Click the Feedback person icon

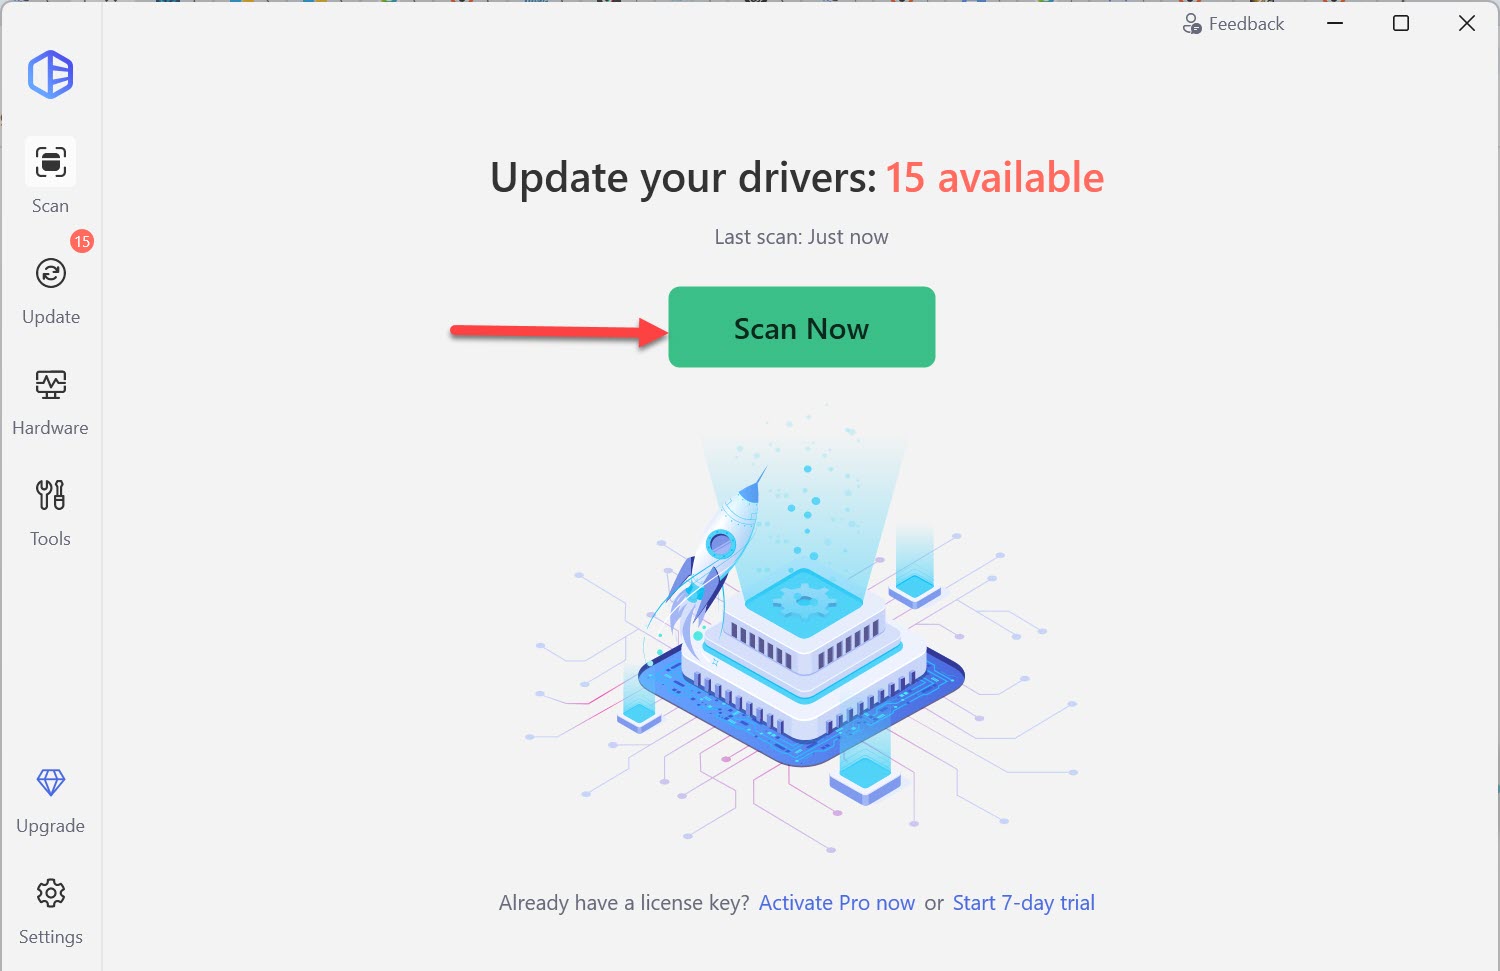click(x=1192, y=24)
